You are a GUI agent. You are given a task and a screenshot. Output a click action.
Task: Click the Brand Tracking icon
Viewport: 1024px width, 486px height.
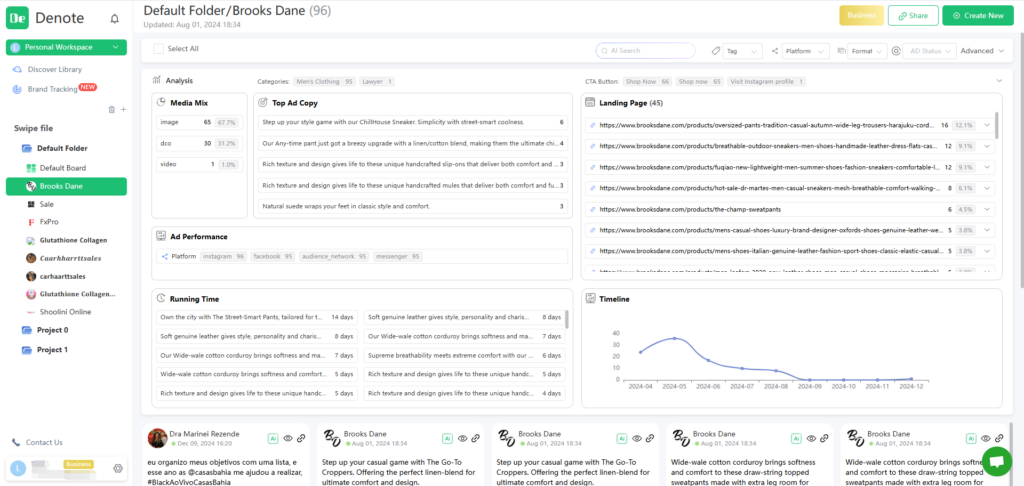click(18, 89)
